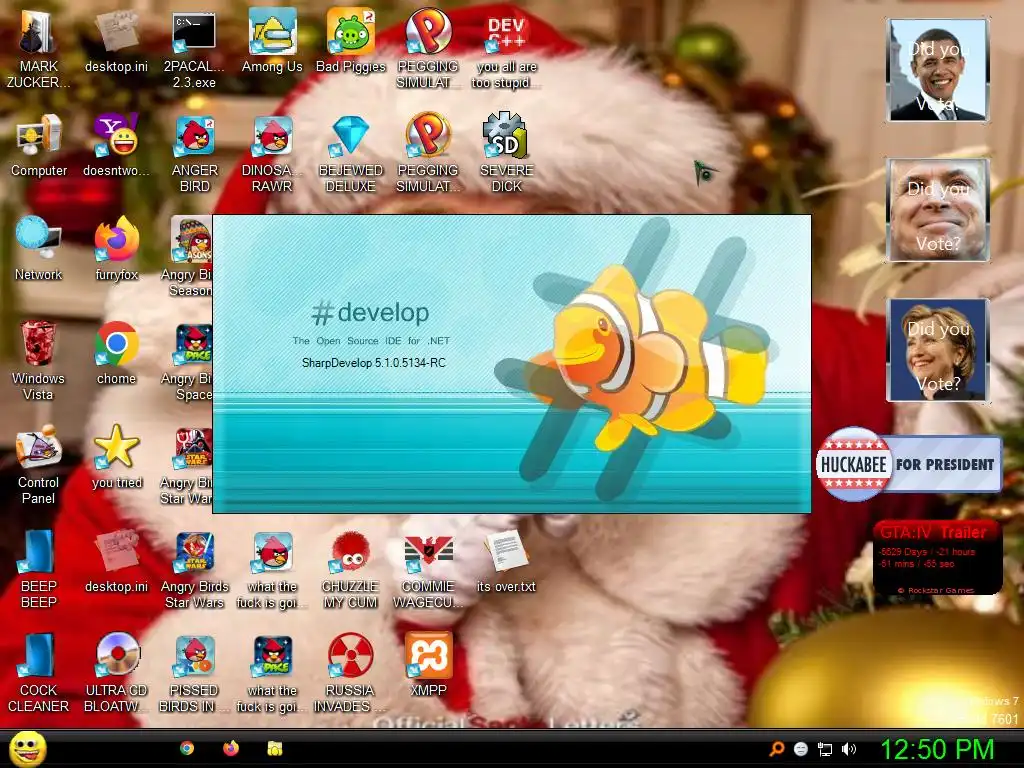Click the Obama 'Did you Vote?' gadget
This screenshot has height=768, width=1024.
click(938, 70)
